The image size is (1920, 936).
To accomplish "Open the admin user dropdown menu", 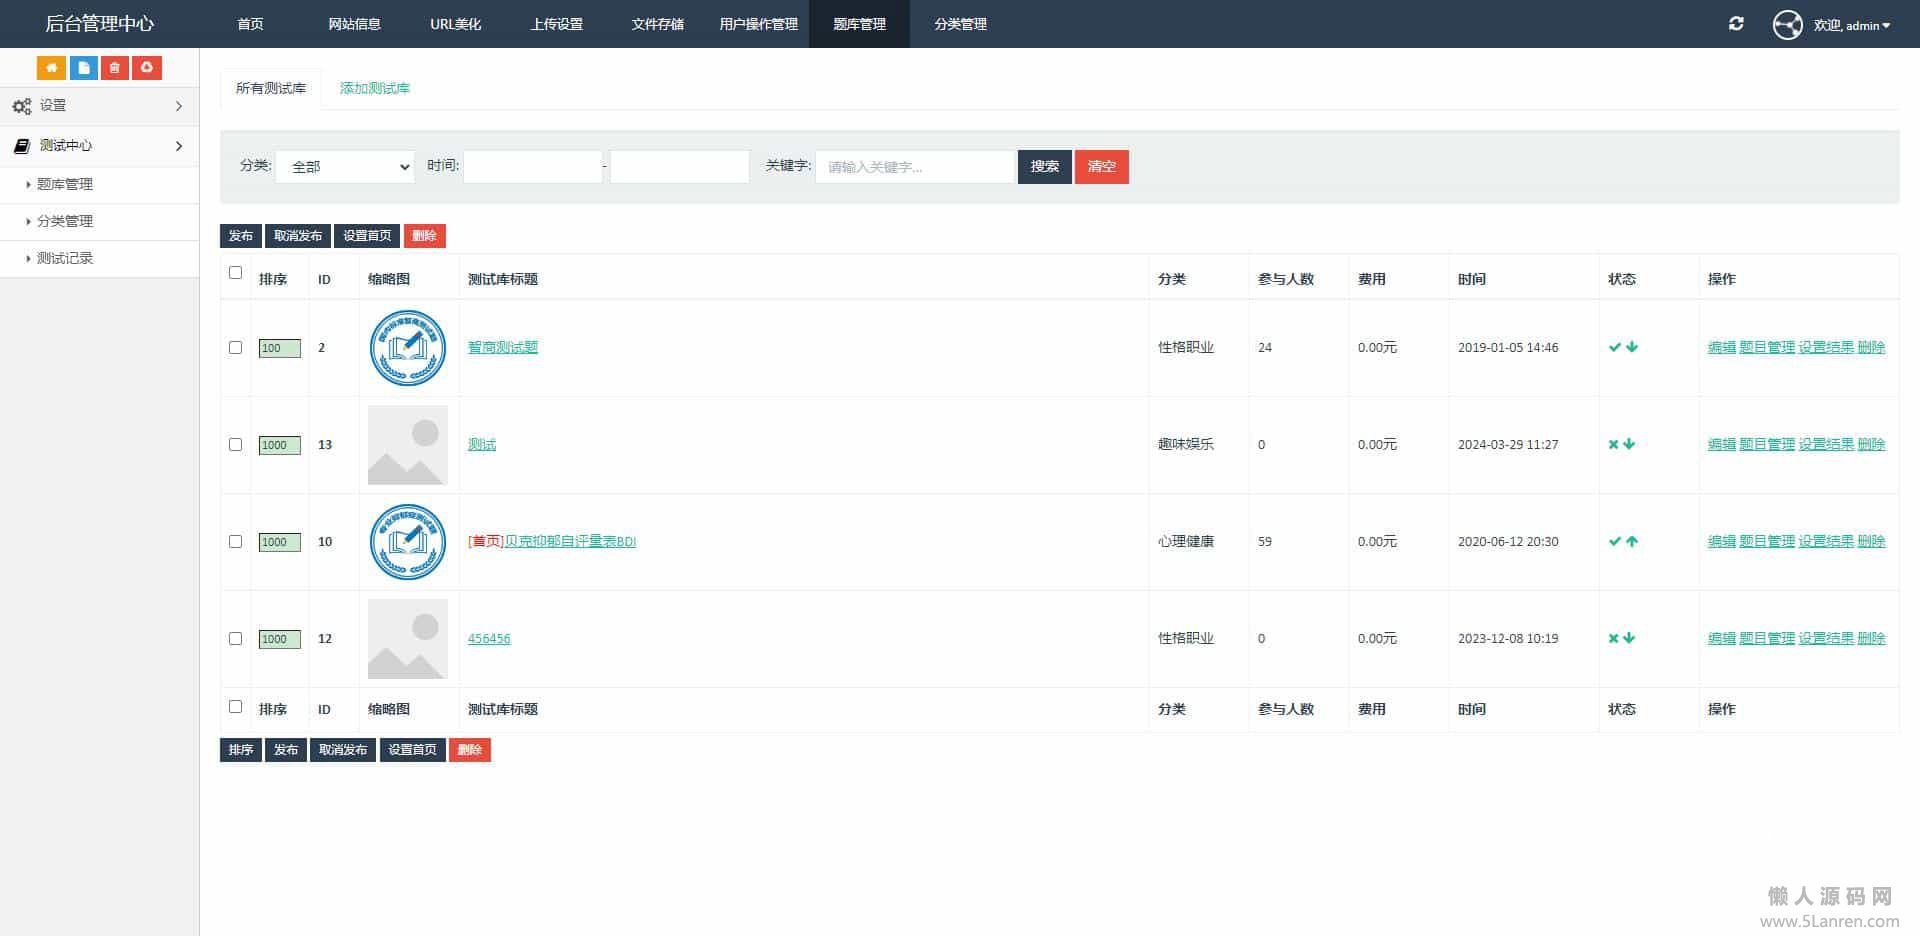I will (1851, 25).
